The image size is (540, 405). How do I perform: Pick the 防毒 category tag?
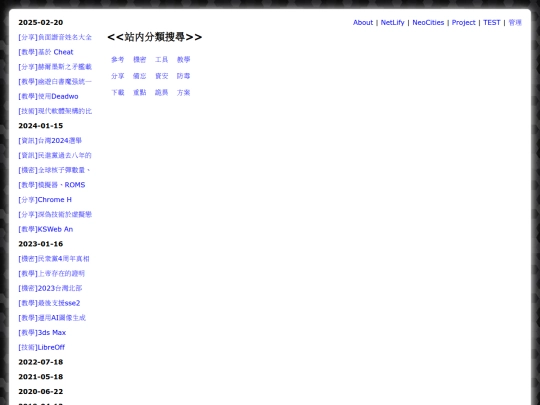(x=184, y=76)
